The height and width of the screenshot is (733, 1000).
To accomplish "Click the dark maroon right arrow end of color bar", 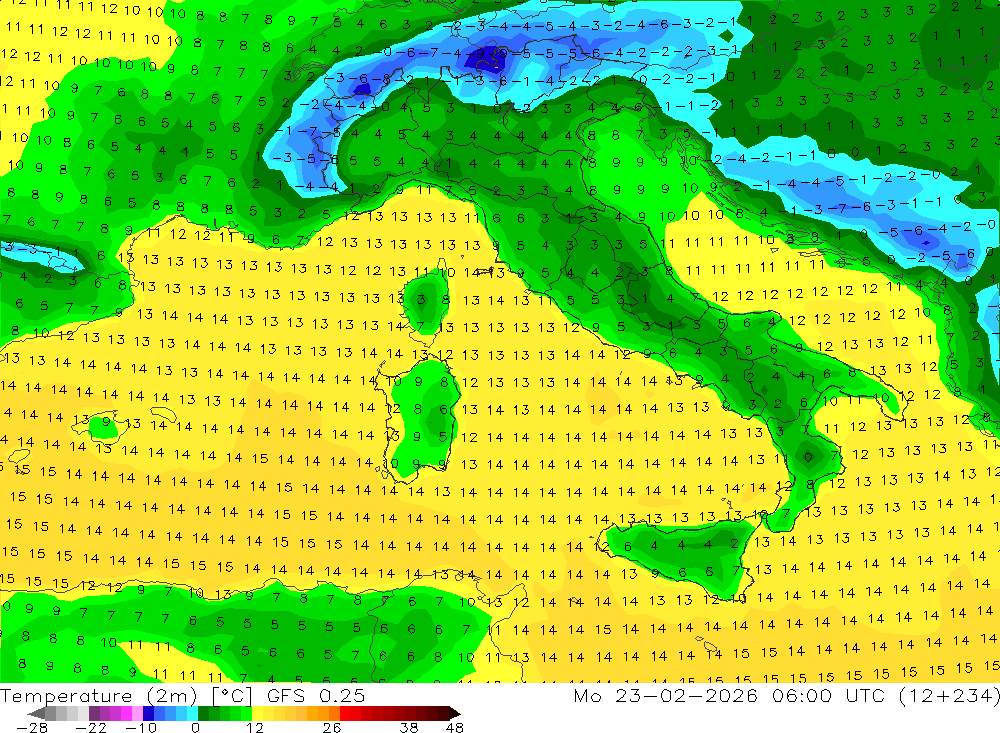I will [455, 713].
